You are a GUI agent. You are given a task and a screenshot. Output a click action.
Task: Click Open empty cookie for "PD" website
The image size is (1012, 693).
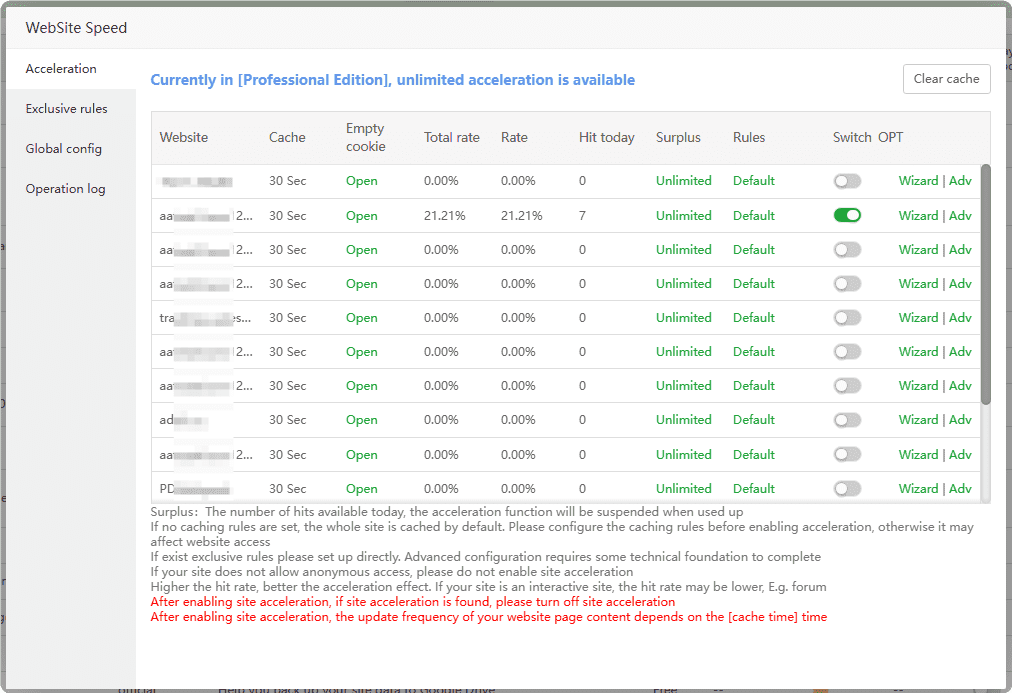(361, 489)
